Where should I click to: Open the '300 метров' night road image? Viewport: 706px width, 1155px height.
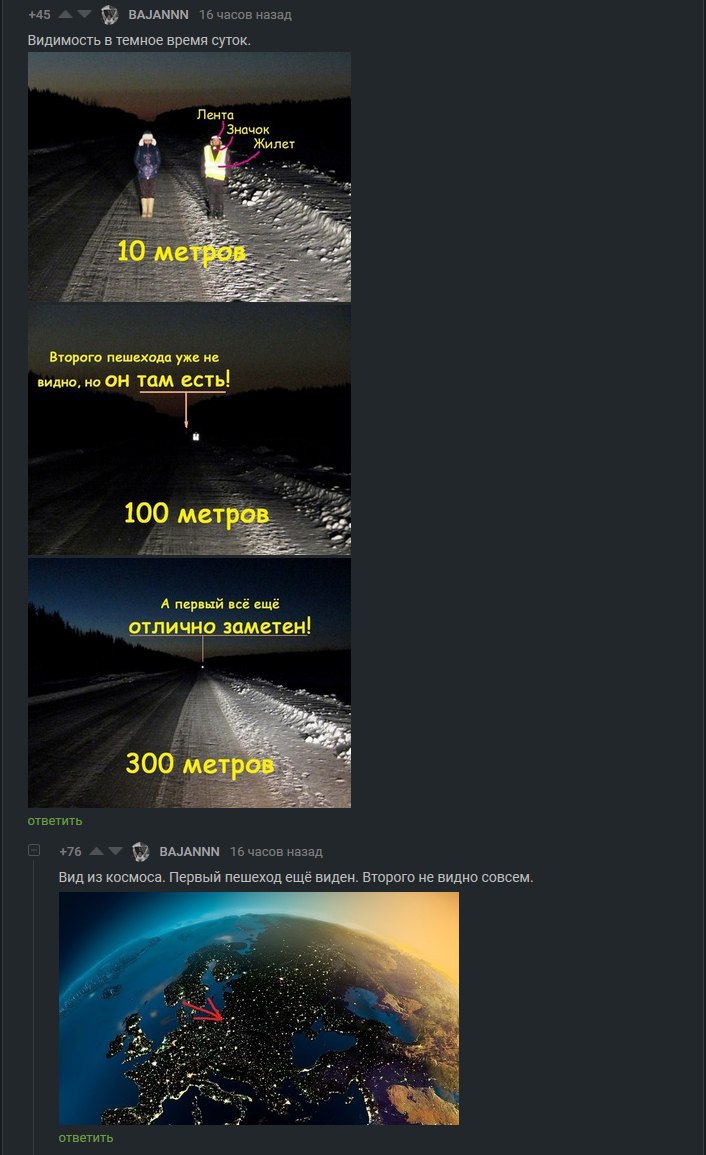pos(189,683)
